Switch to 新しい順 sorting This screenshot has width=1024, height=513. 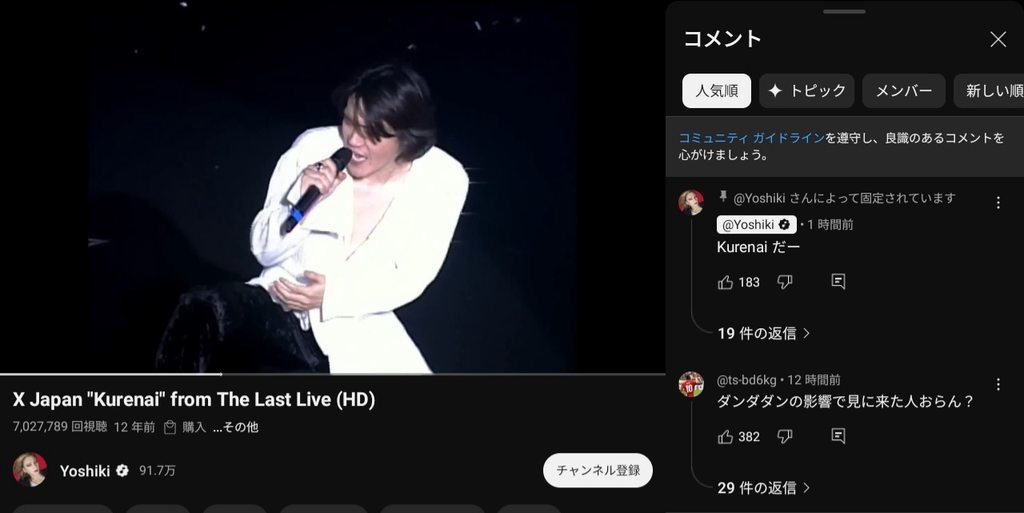pyautogui.click(x=989, y=91)
